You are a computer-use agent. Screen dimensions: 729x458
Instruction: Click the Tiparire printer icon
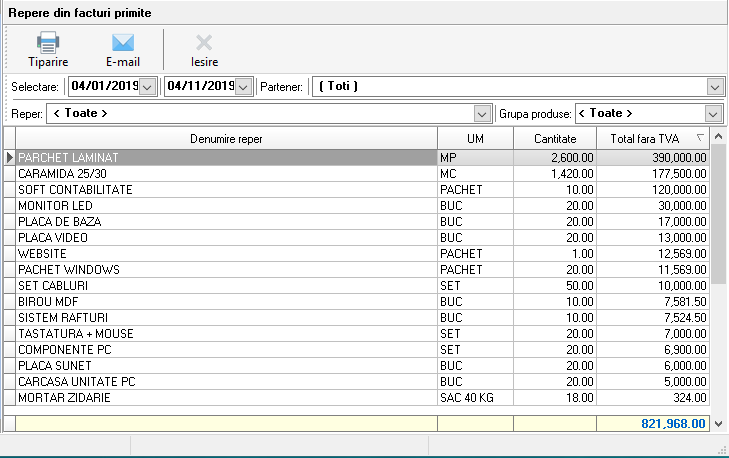point(48,42)
